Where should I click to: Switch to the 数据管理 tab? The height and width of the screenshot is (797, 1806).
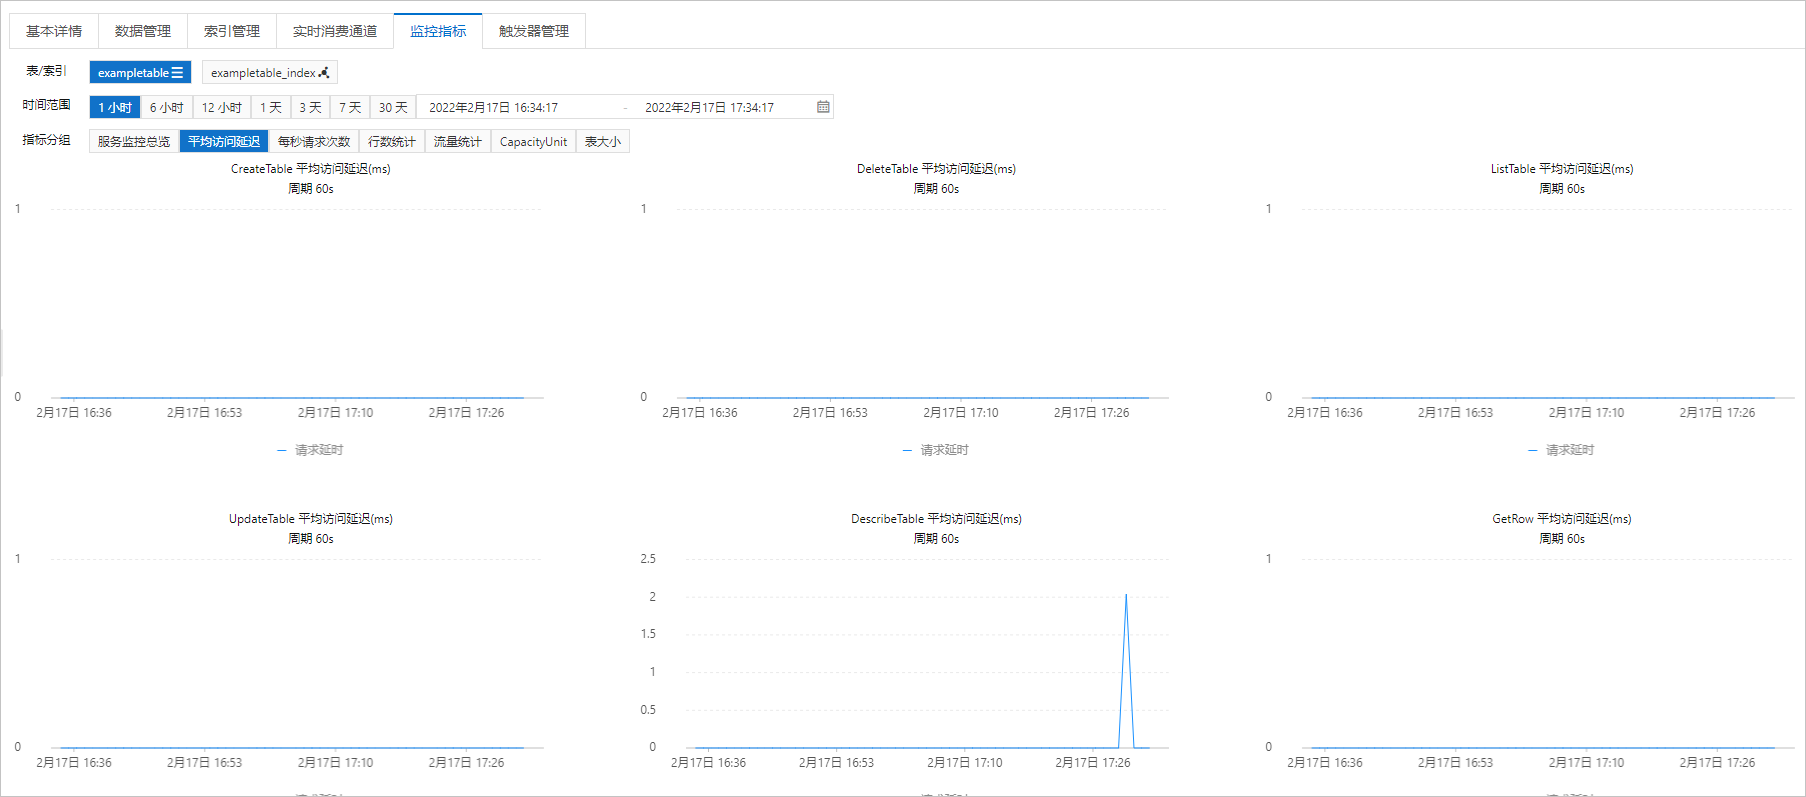[143, 31]
